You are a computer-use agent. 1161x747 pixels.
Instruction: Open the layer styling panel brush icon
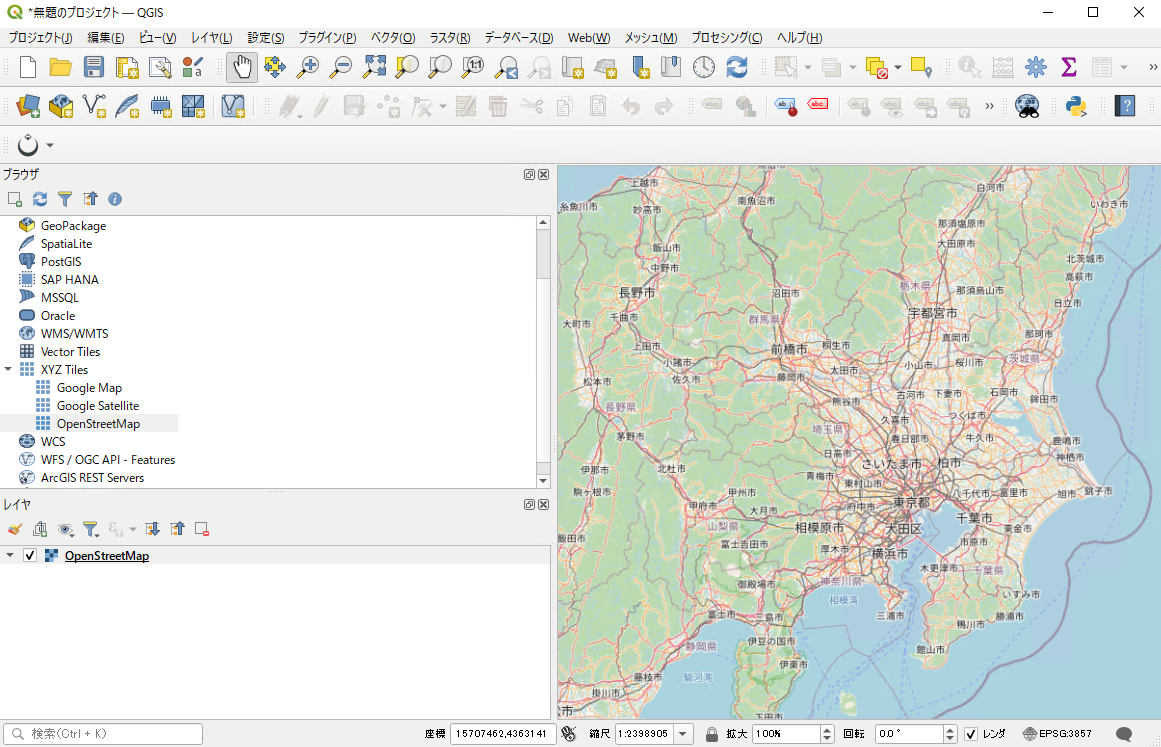coord(15,529)
